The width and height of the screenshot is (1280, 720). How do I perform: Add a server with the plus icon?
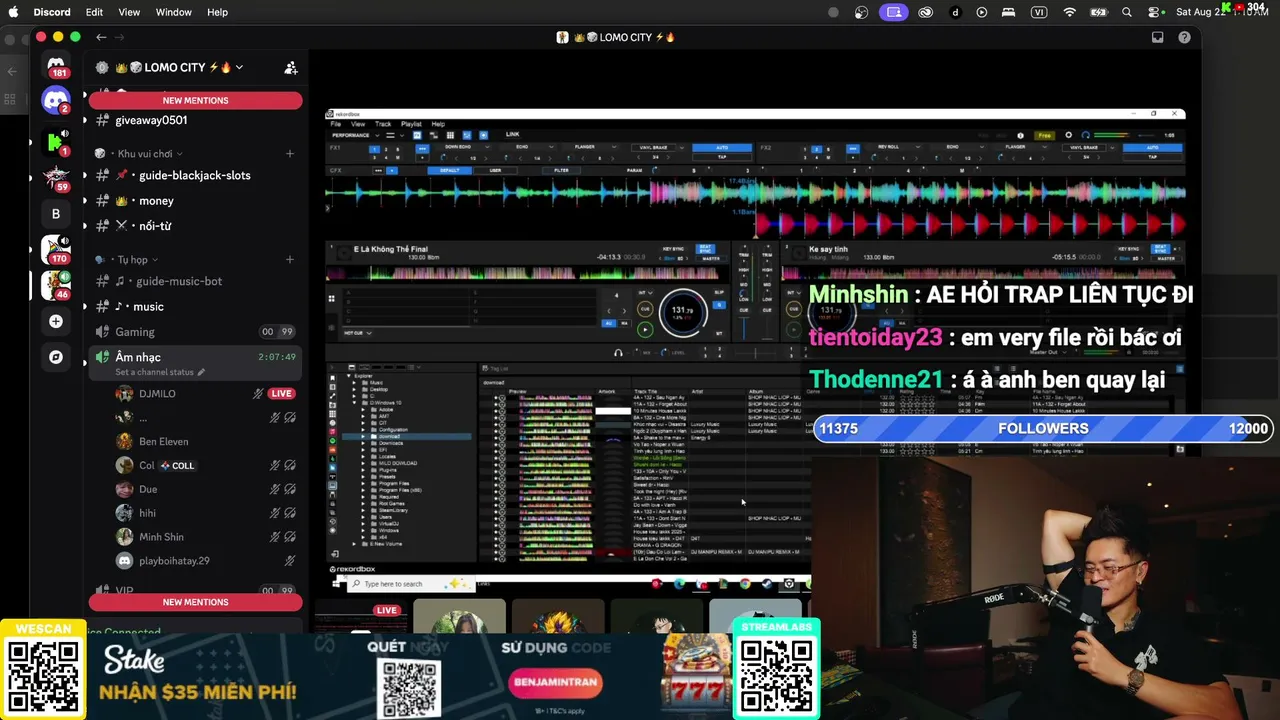pos(56,321)
